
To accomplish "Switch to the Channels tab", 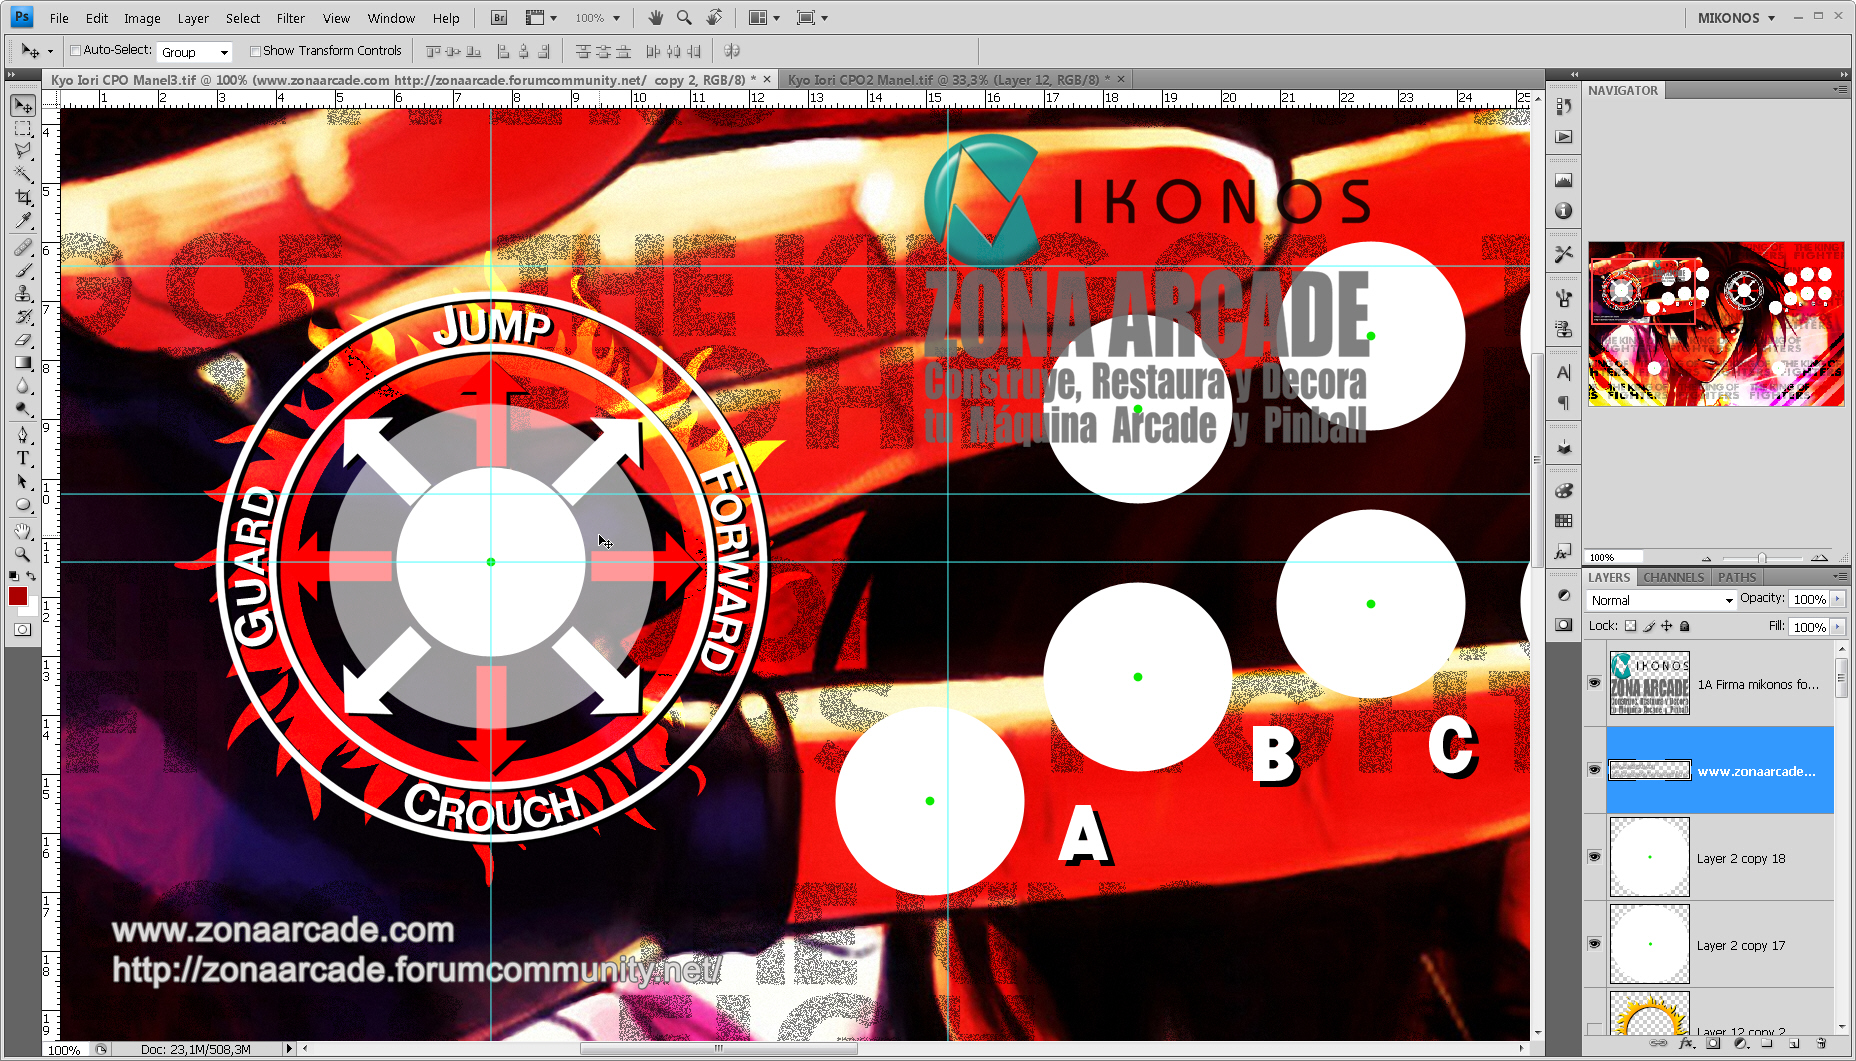I will [1673, 577].
